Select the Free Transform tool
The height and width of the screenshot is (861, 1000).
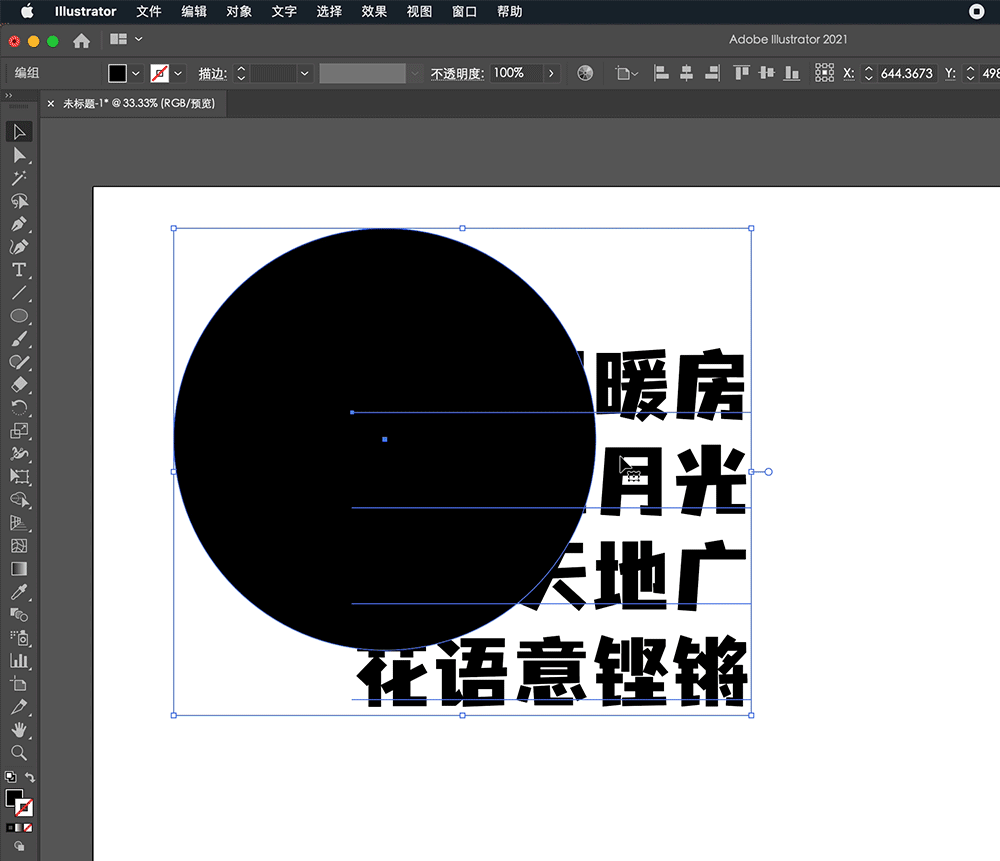(19, 476)
